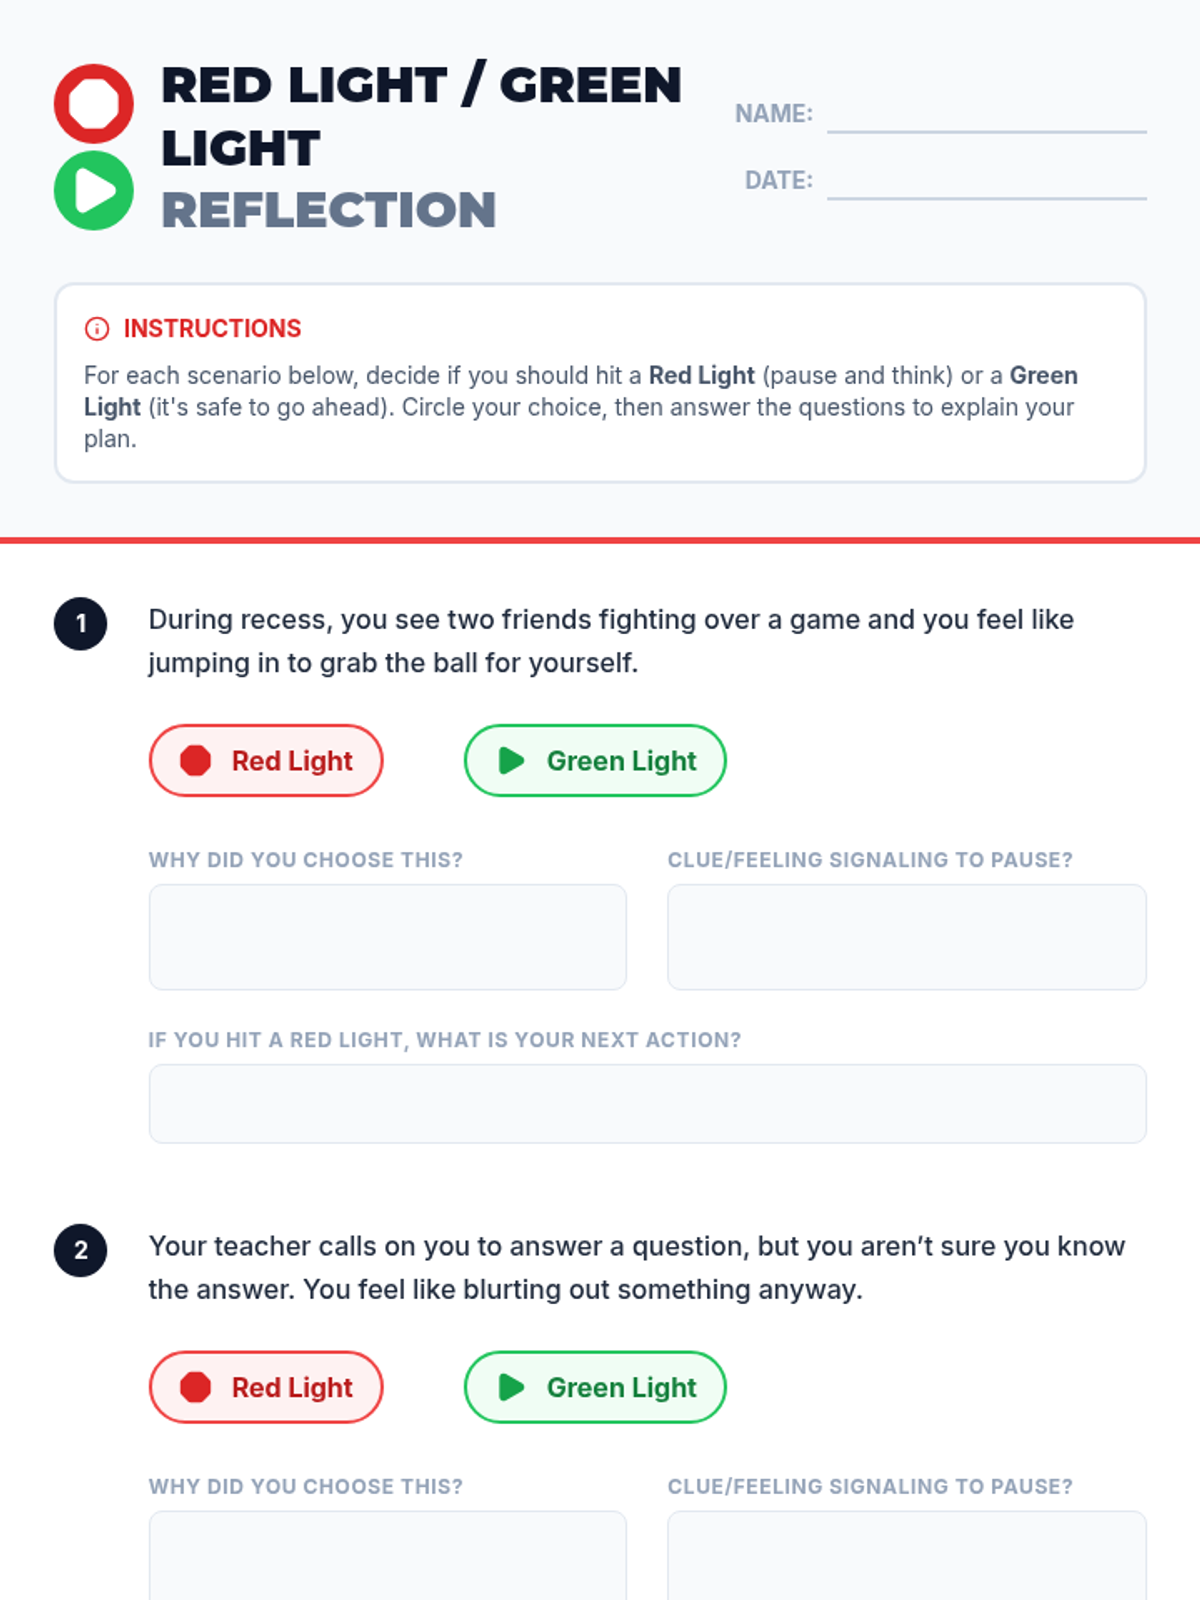Select Green Light for the teacher question scenario
This screenshot has width=1200, height=1600.
point(595,1387)
